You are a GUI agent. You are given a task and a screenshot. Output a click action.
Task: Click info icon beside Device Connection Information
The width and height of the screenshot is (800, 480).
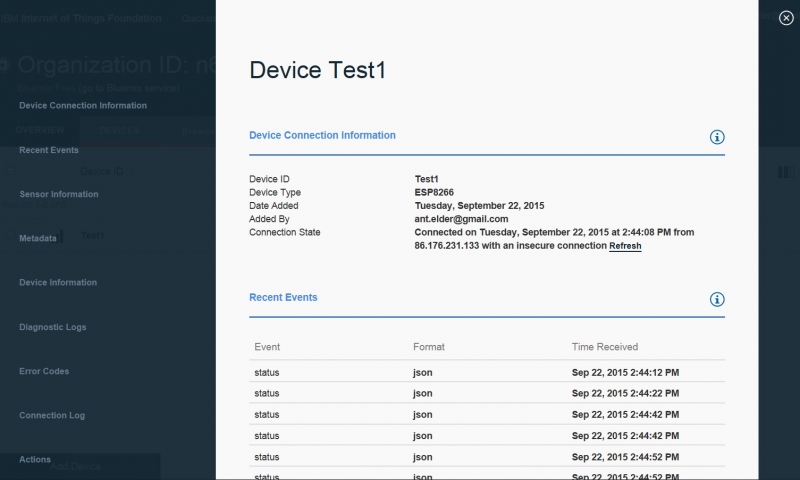tap(716, 137)
